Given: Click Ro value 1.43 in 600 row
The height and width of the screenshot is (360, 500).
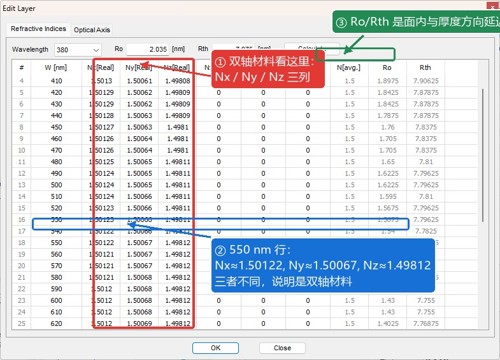Looking at the screenshot, I should pos(388,300).
